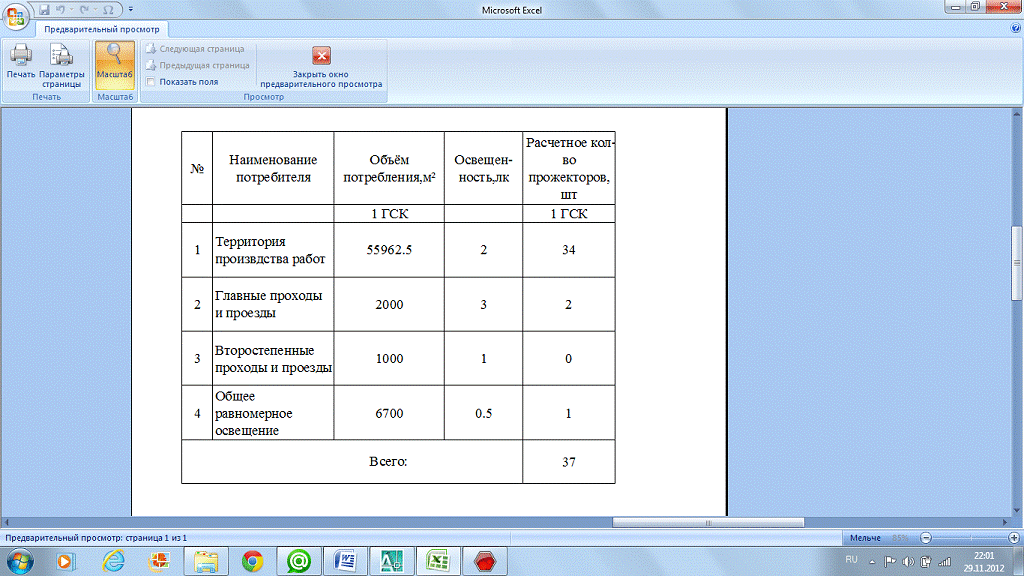
Task: Click the red close preview icon
Action: [321, 56]
